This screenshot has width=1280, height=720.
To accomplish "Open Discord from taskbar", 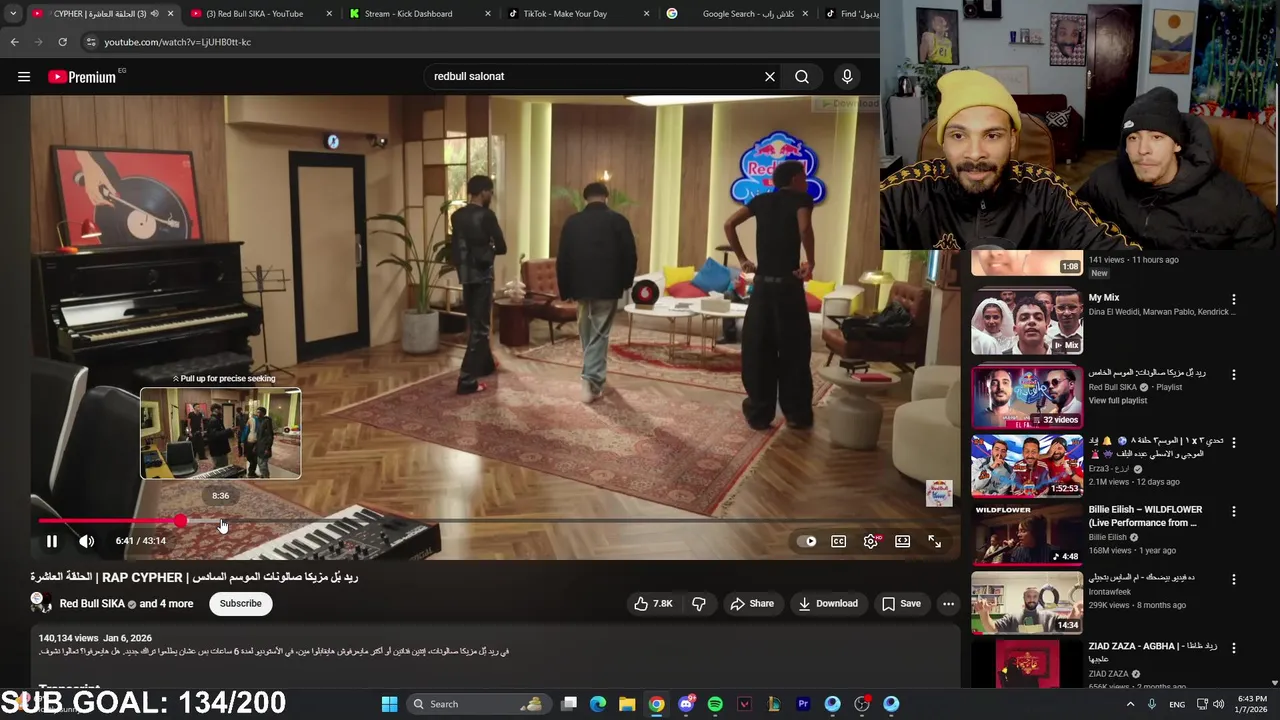I will point(686,704).
